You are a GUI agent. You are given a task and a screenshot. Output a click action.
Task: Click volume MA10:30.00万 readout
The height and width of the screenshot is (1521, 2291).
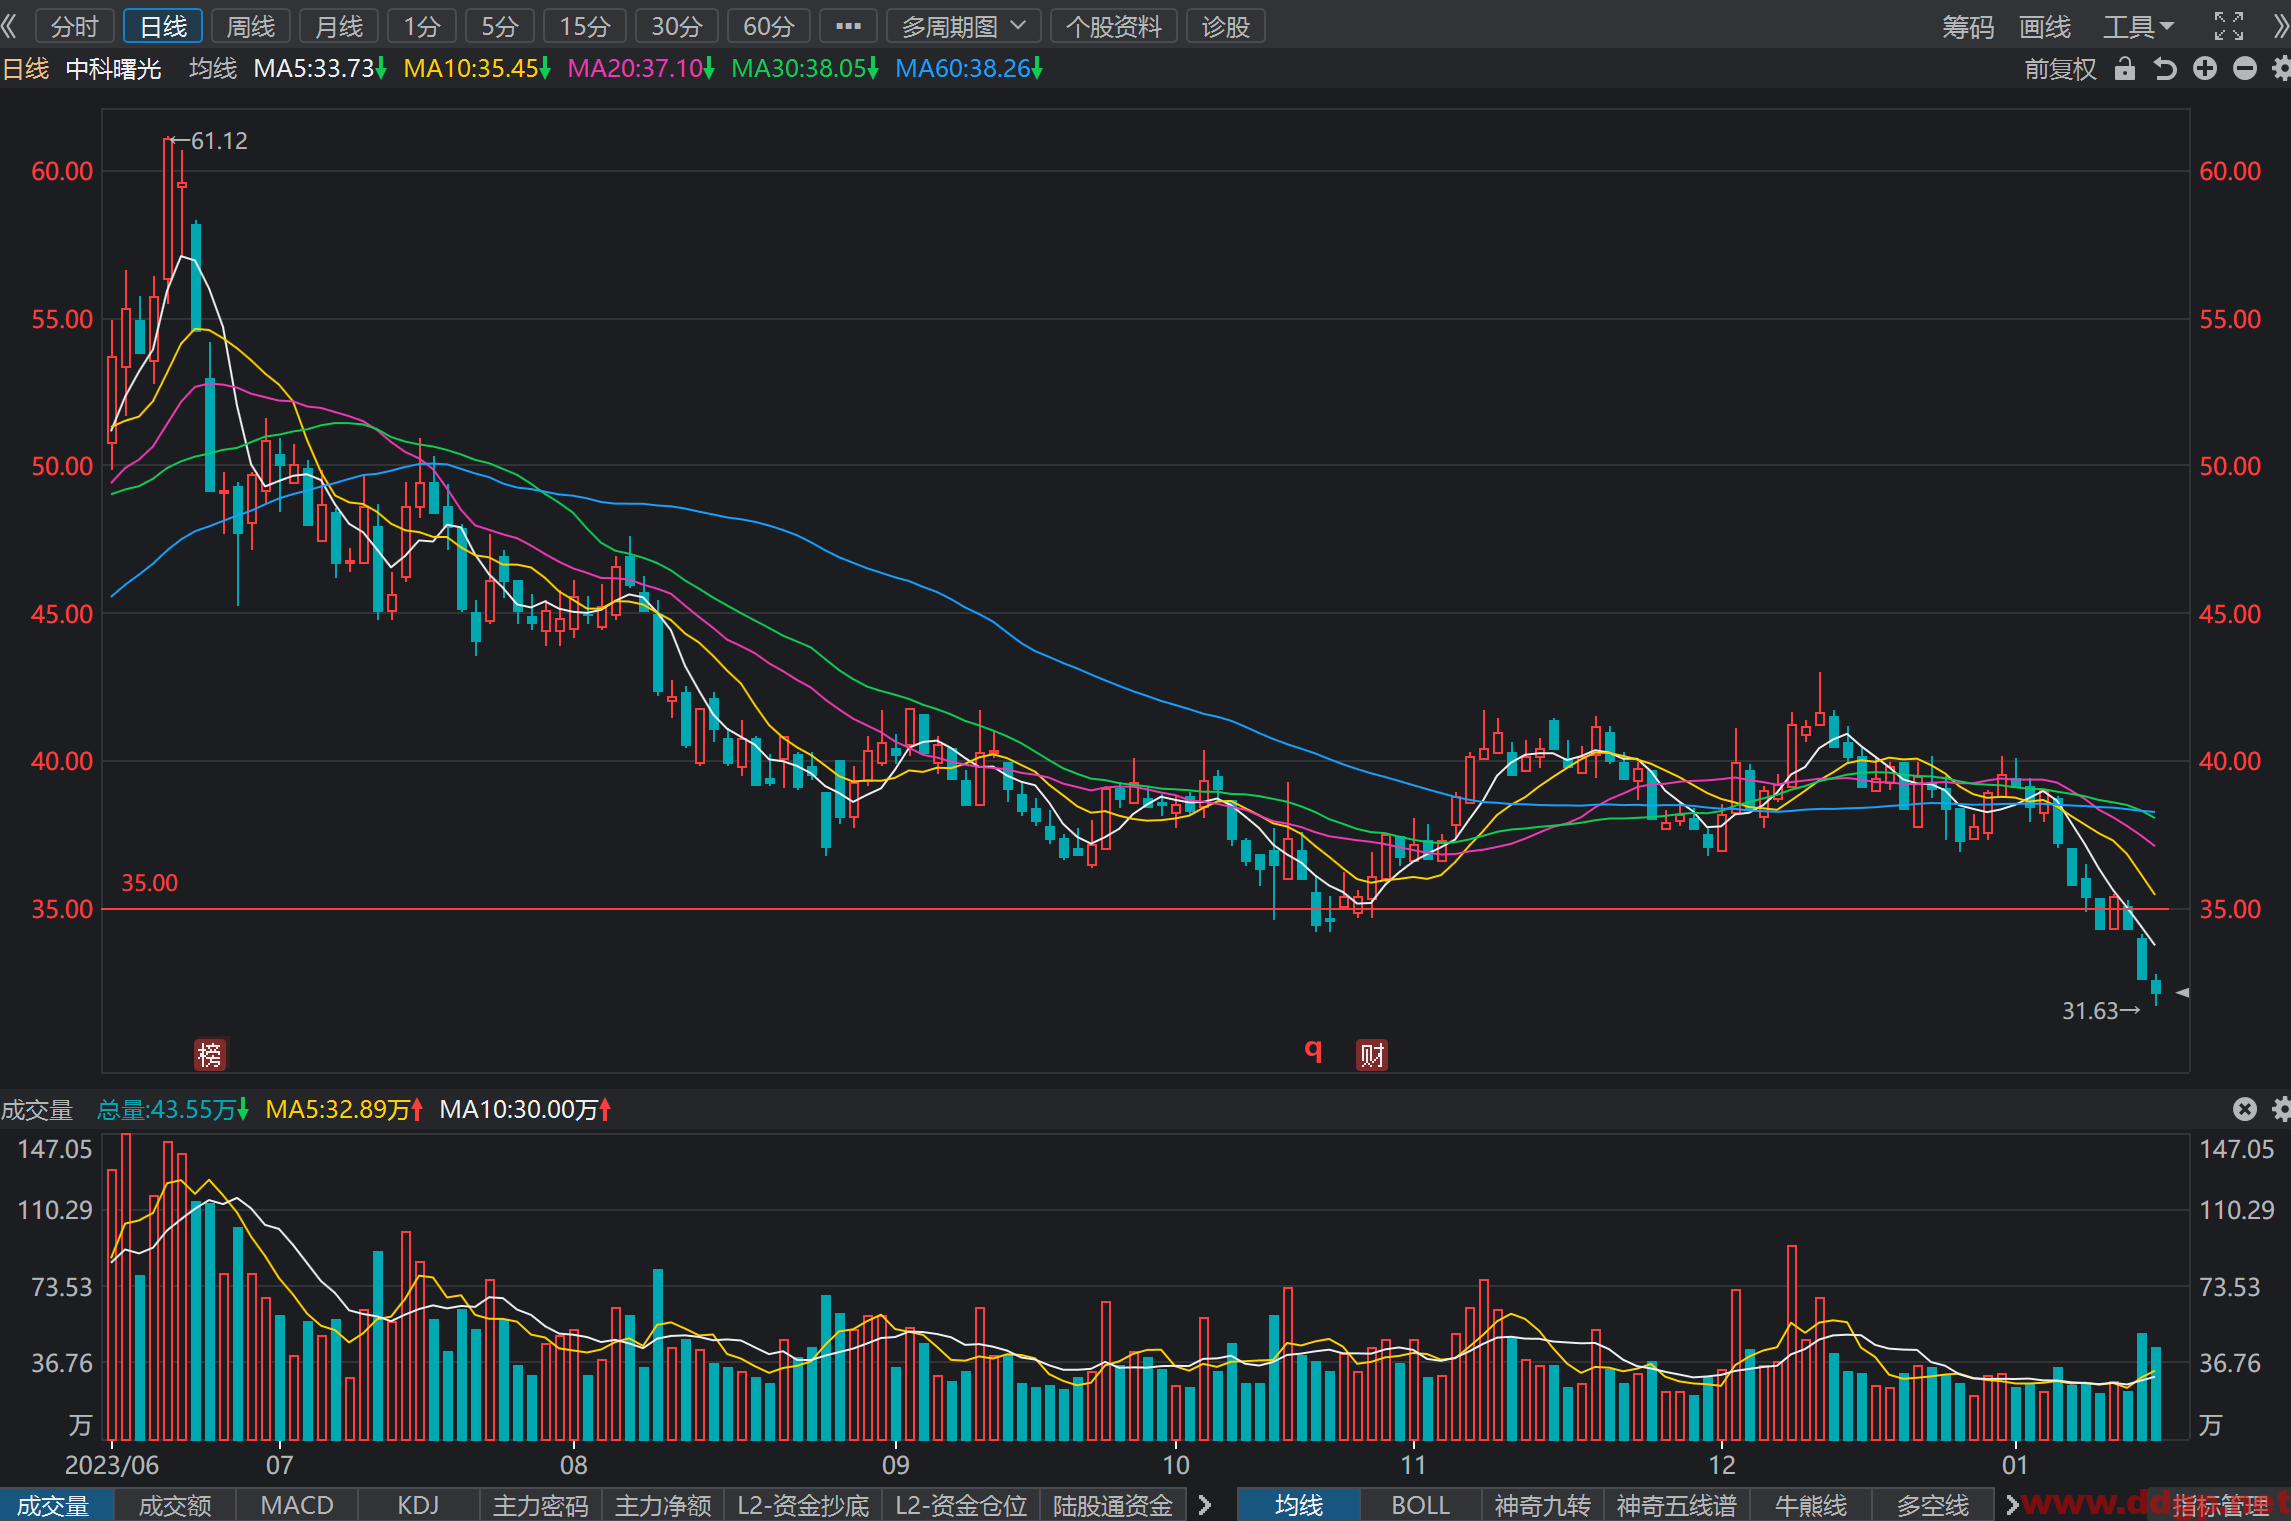(525, 1110)
